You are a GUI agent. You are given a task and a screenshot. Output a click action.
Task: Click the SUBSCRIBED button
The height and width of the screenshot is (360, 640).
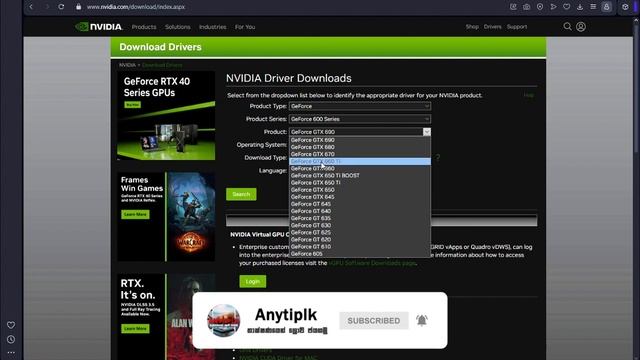pos(373,321)
